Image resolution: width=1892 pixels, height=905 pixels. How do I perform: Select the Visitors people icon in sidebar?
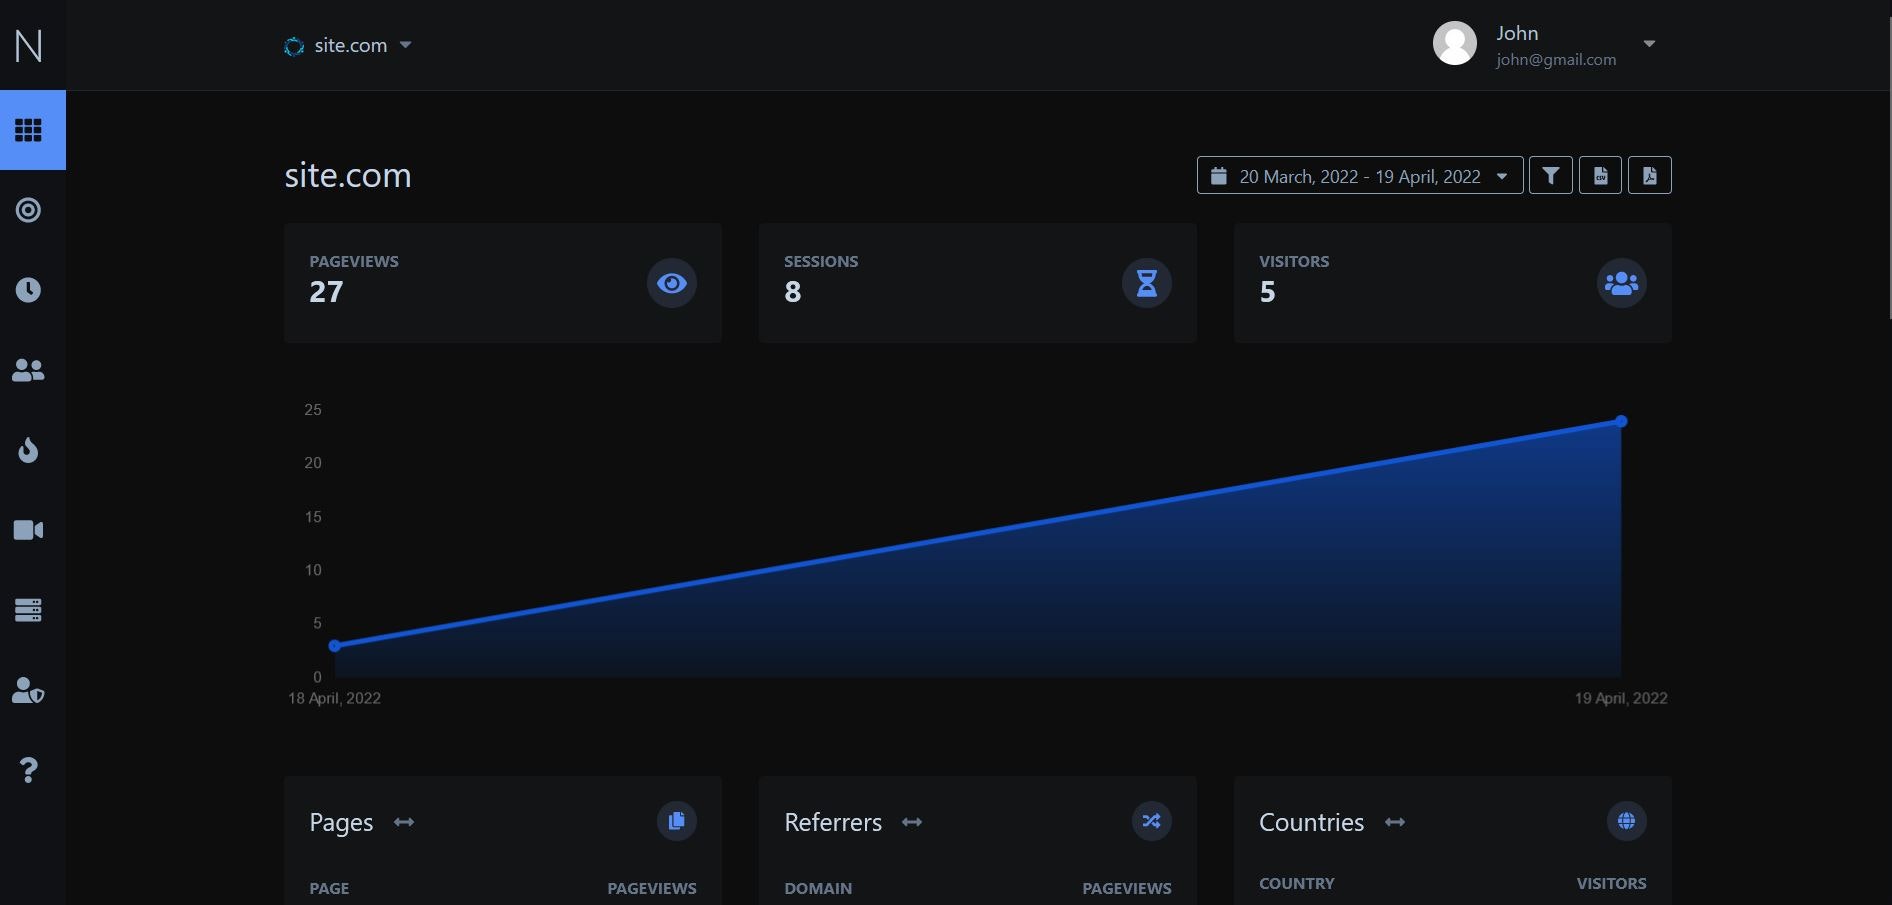(x=29, y=370)
